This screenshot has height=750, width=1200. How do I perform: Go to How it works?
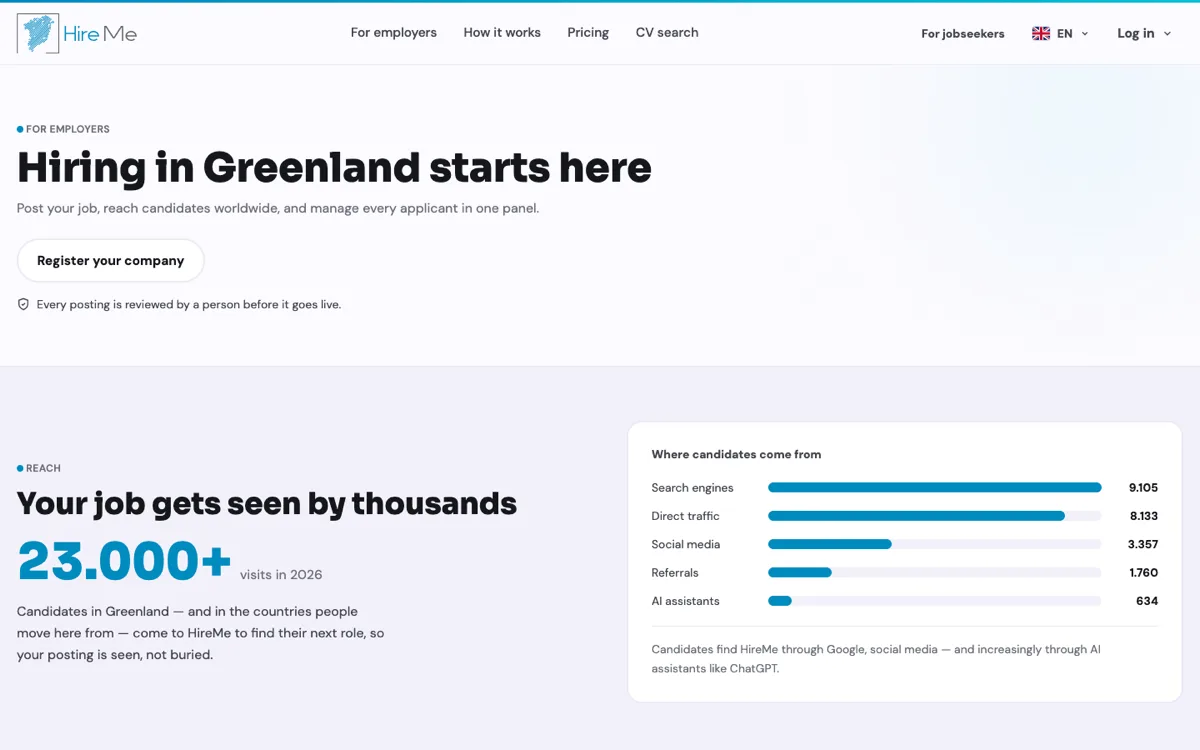502,33
